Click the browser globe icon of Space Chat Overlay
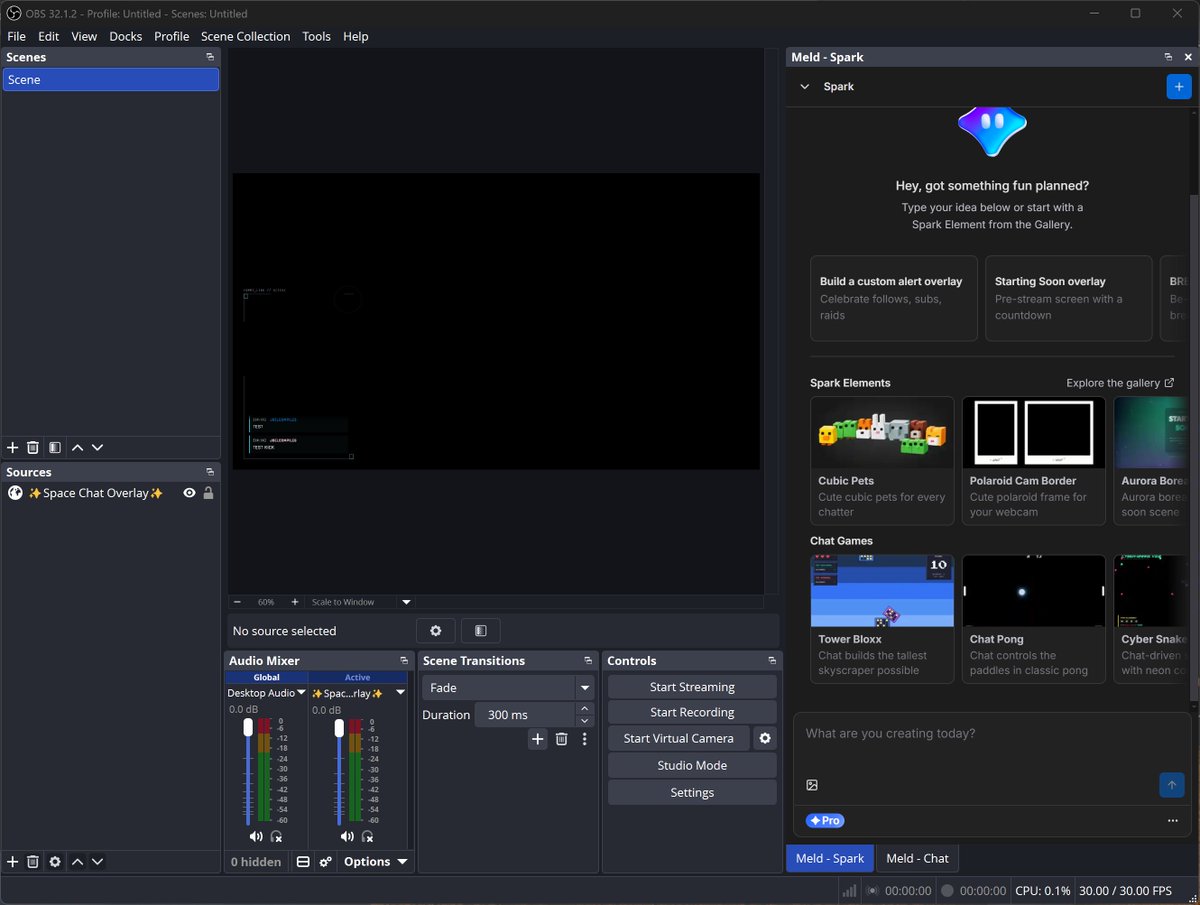This screenshot has height=905, width=1200. [x=15, y=493]
